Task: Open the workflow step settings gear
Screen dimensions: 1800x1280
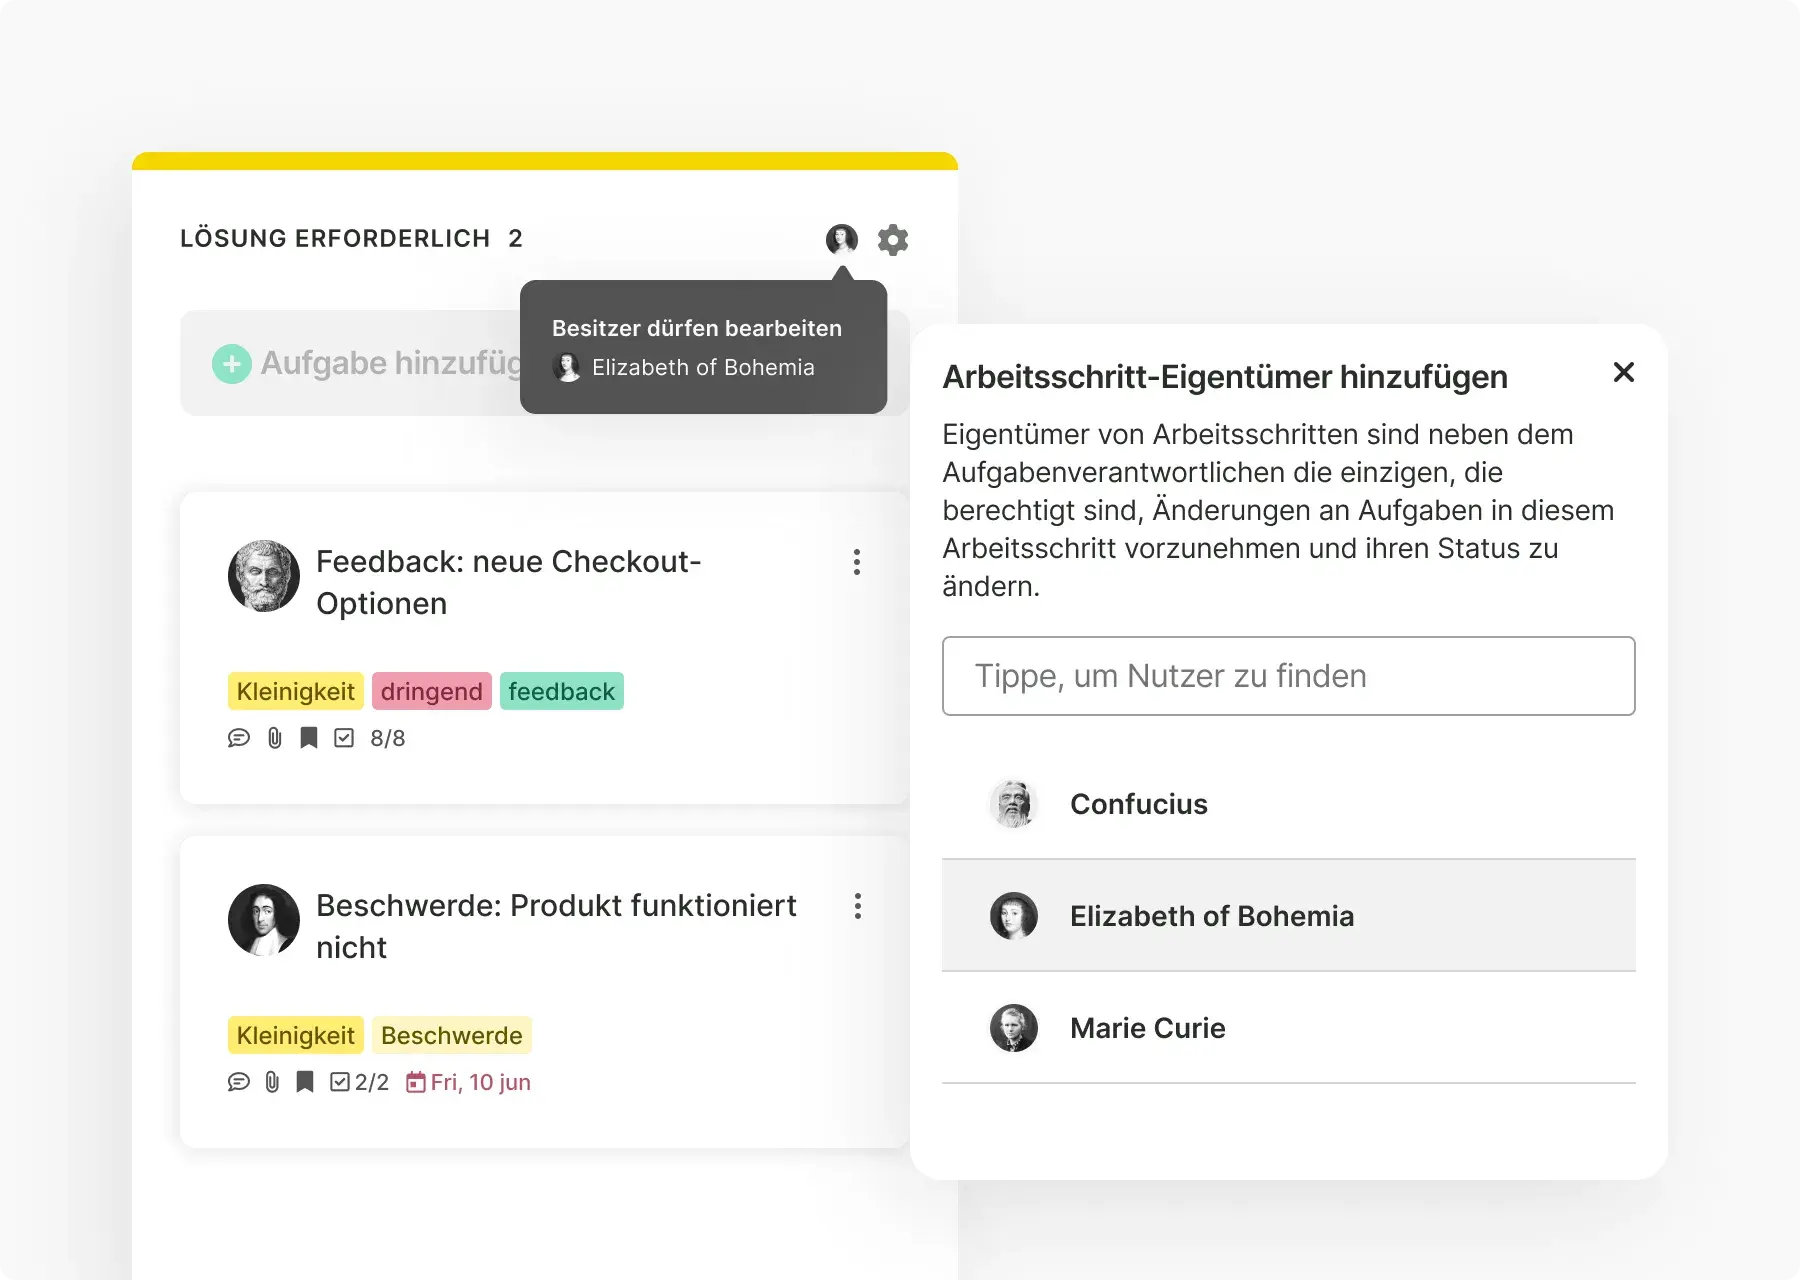Action: tap(892, 240)
